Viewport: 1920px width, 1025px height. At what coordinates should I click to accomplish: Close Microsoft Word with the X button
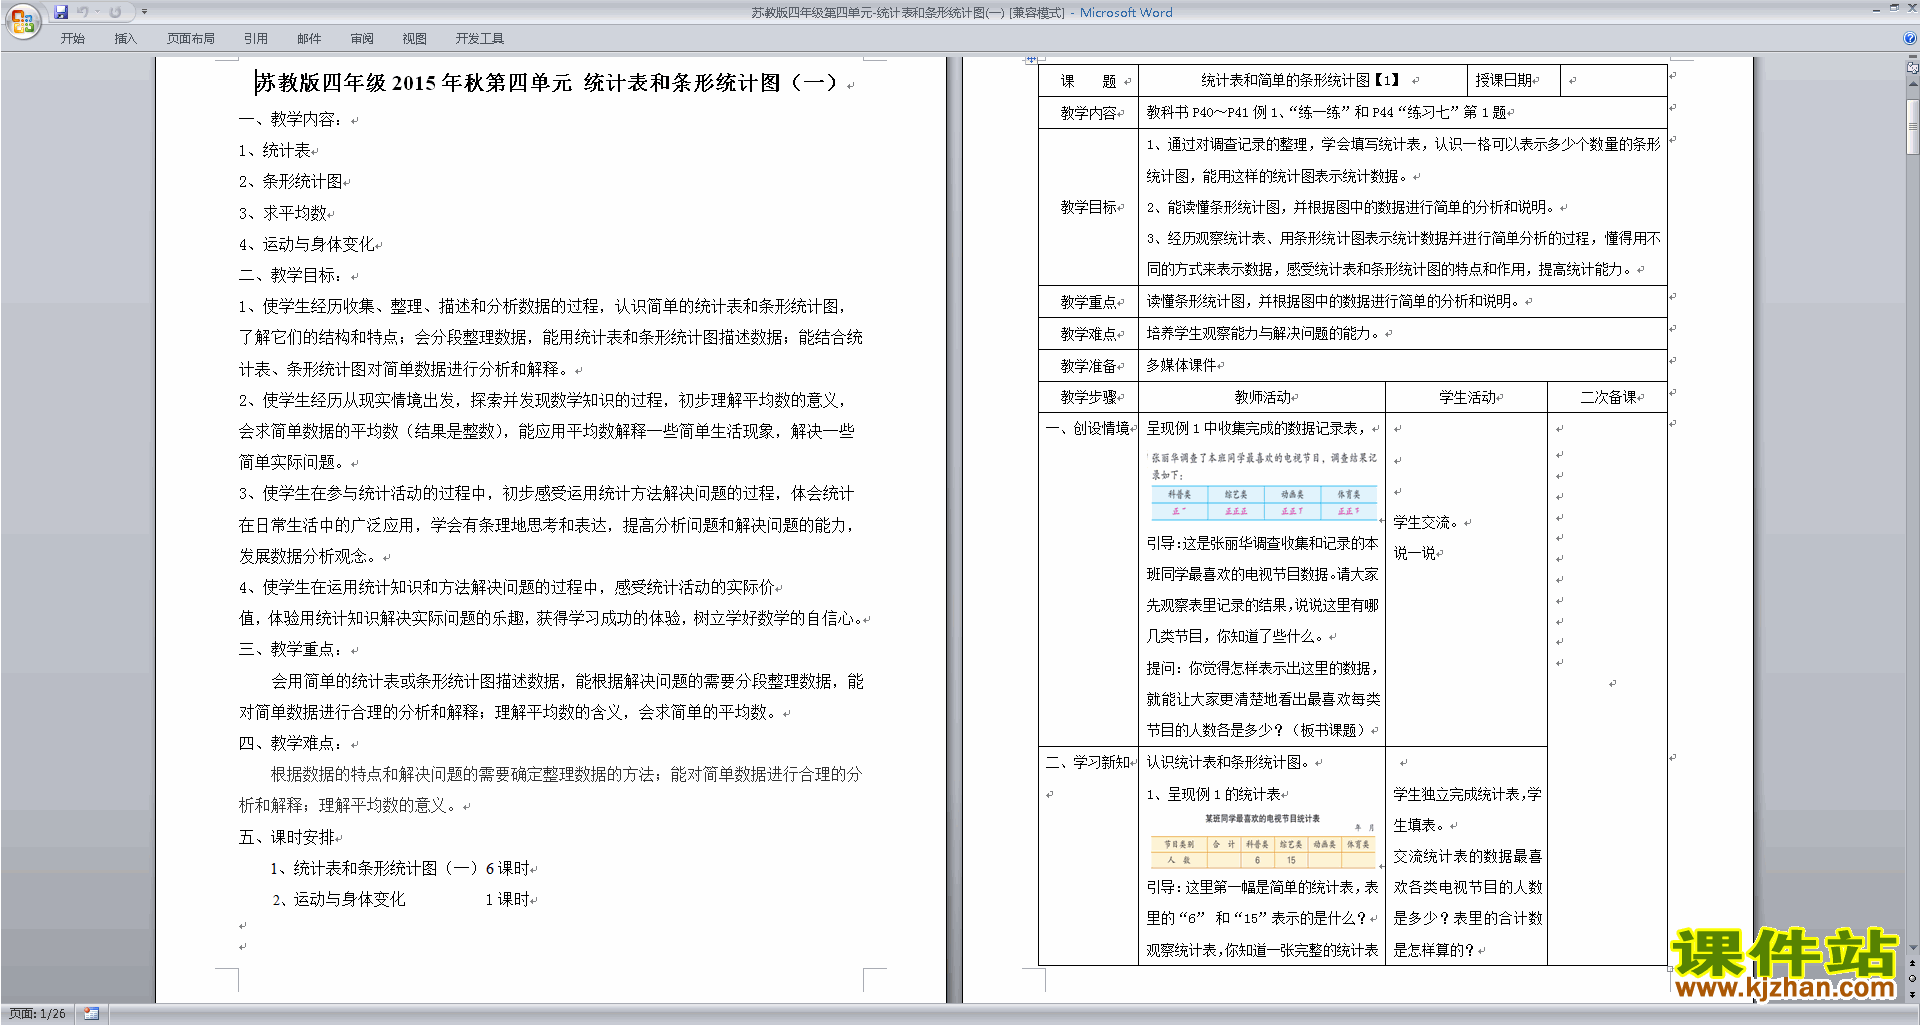[x=1911, y=8]
